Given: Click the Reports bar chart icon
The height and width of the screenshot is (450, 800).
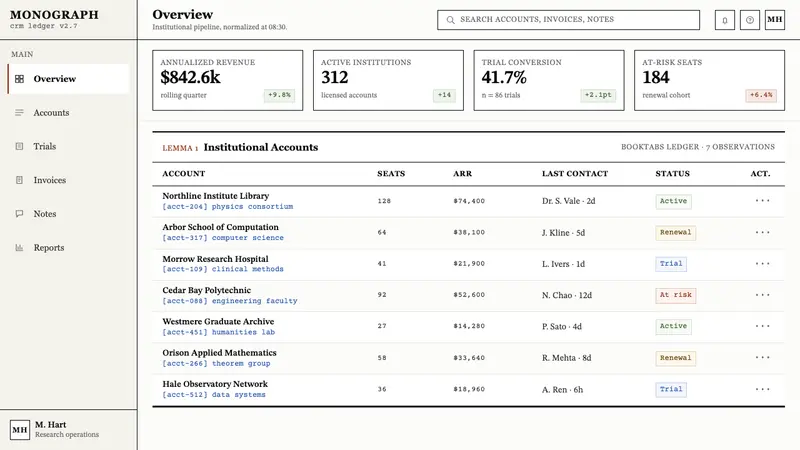Looking at the screenshot, I should click(x=19, y=247).
